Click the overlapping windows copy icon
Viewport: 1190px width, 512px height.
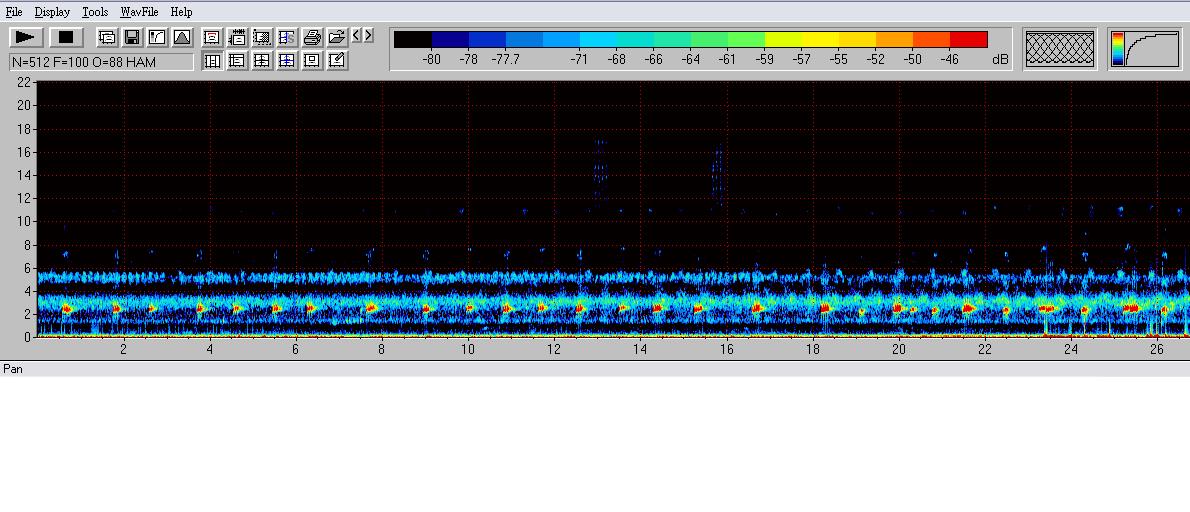click(x=107, y=37)
